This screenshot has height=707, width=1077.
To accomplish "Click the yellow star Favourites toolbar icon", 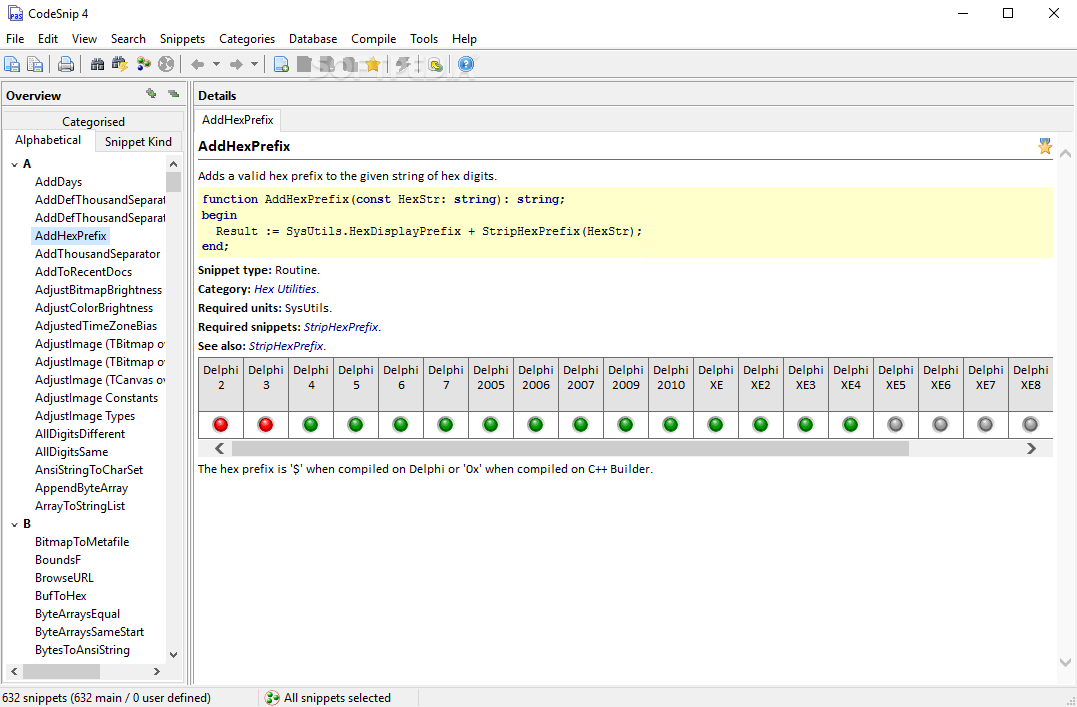I will [373, 65].
